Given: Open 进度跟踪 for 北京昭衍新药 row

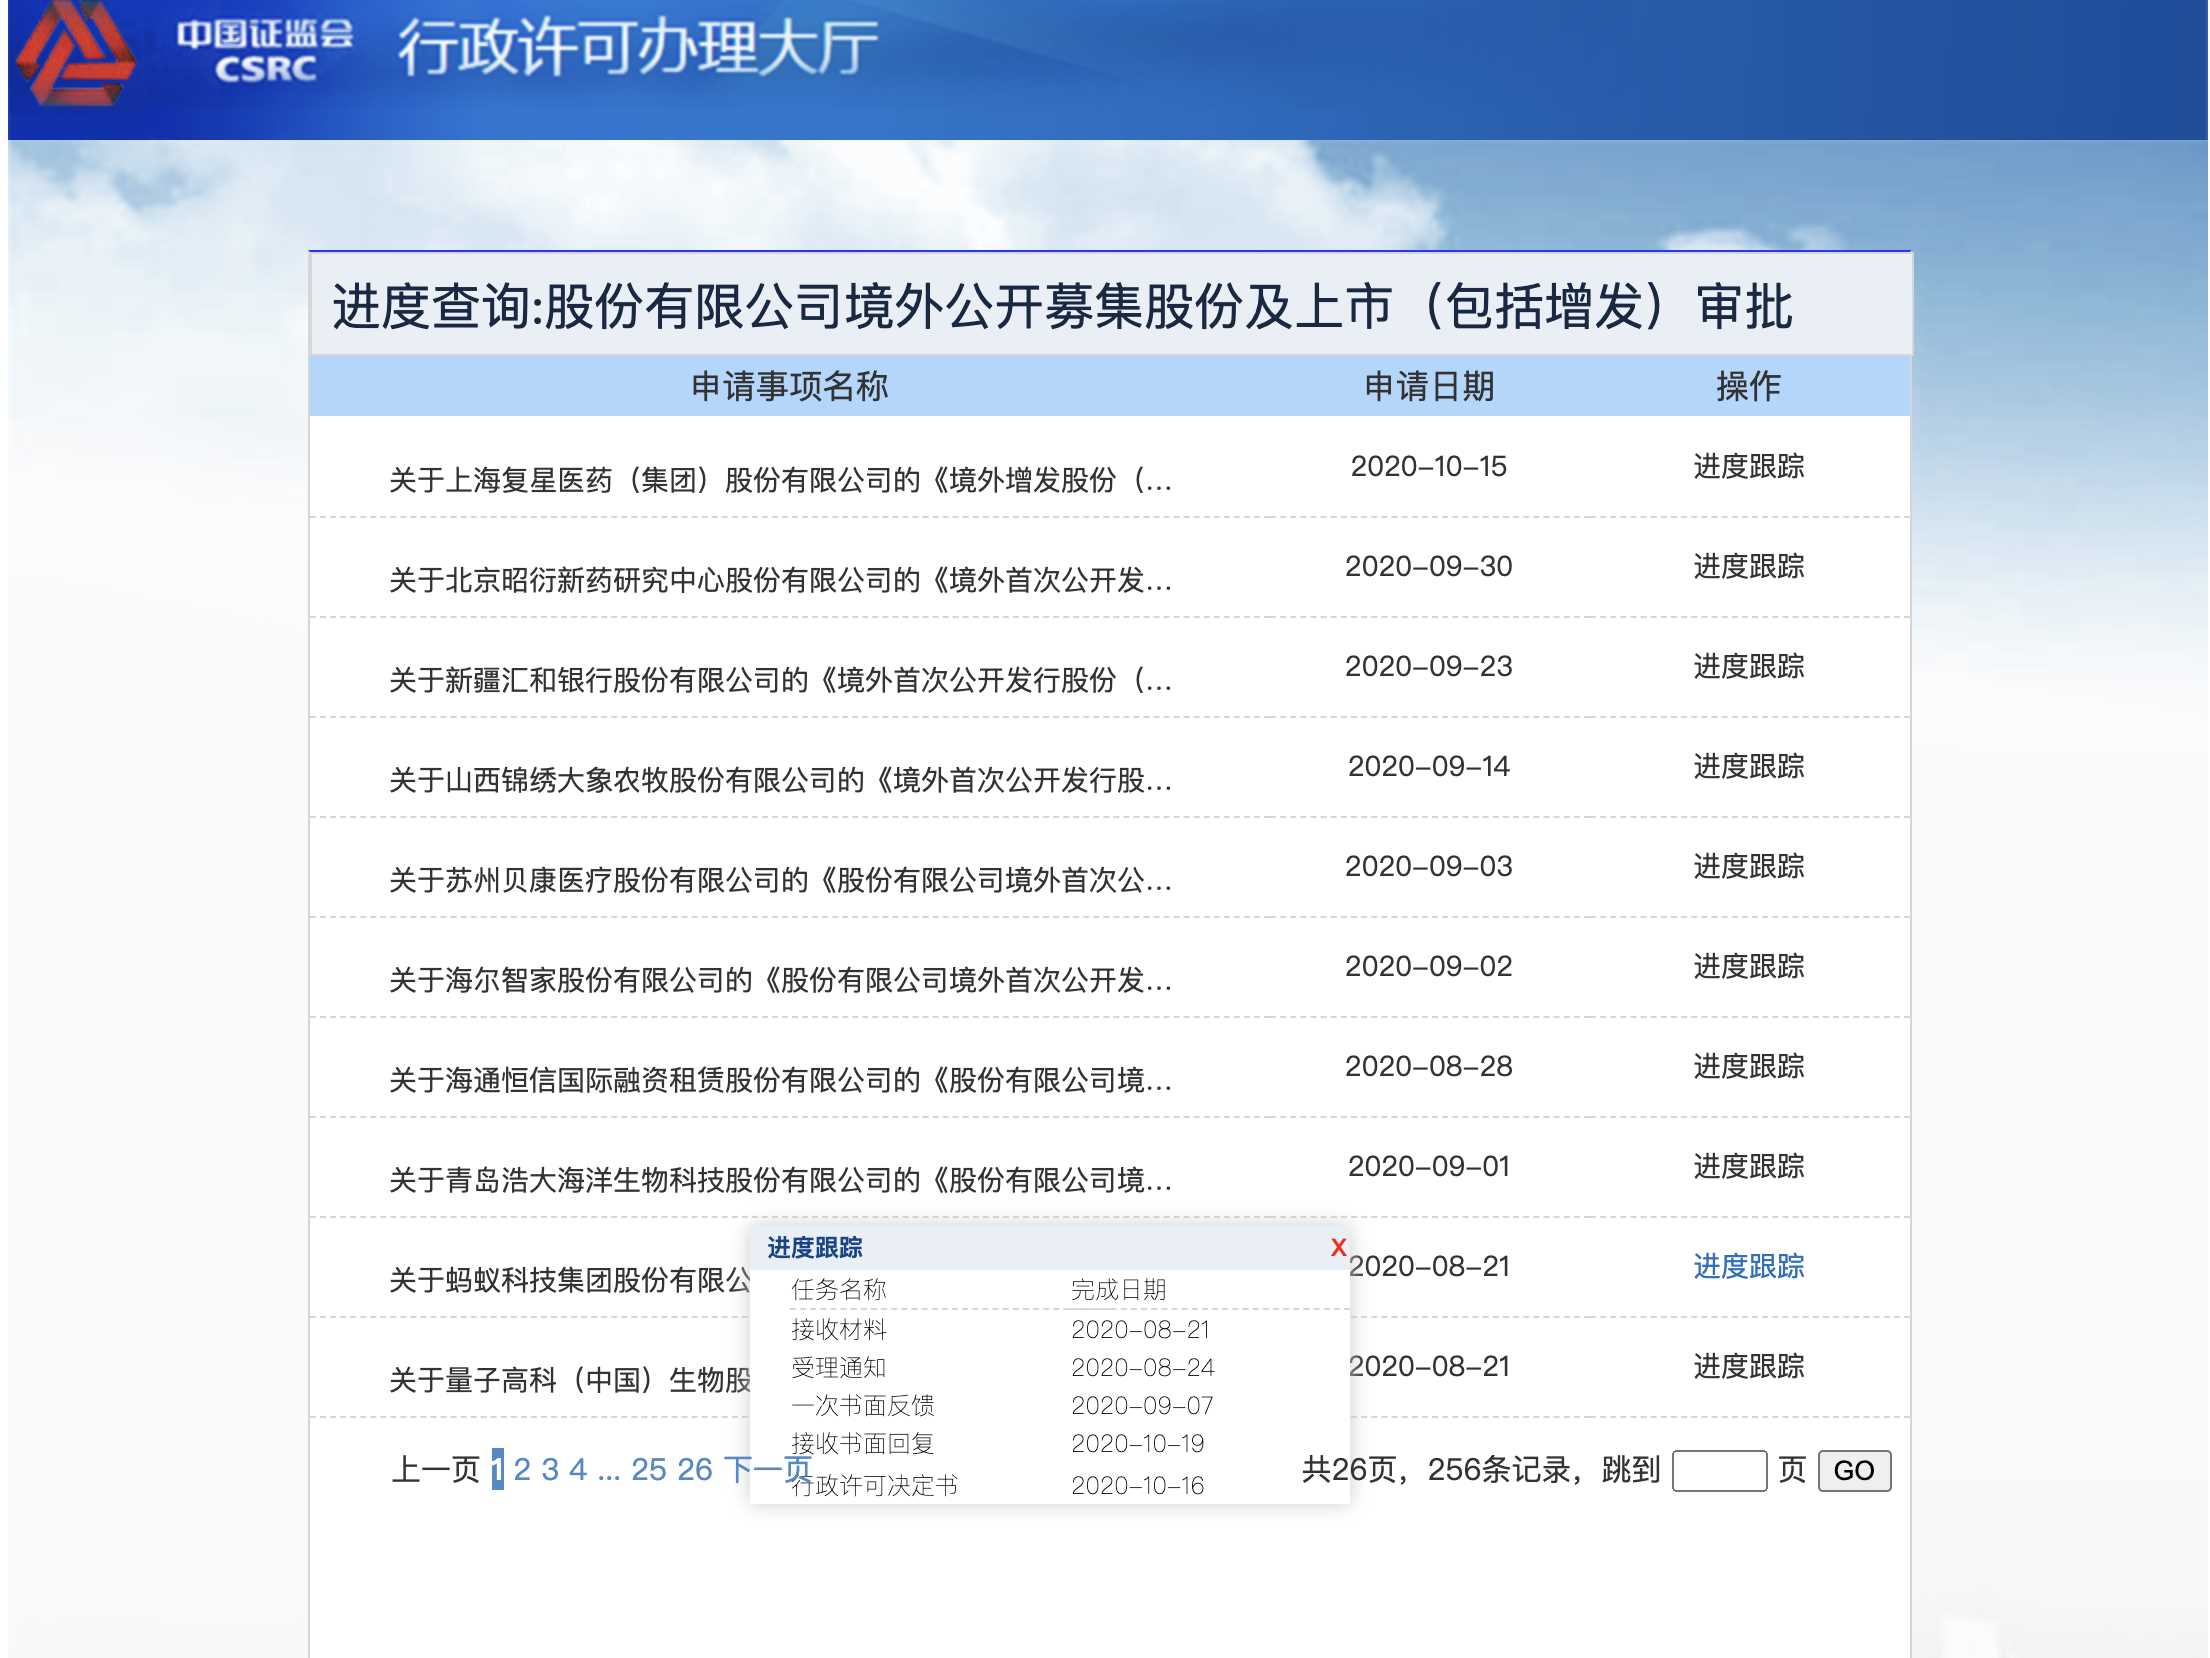Looking at the screenshot, I should [1748, 566].
